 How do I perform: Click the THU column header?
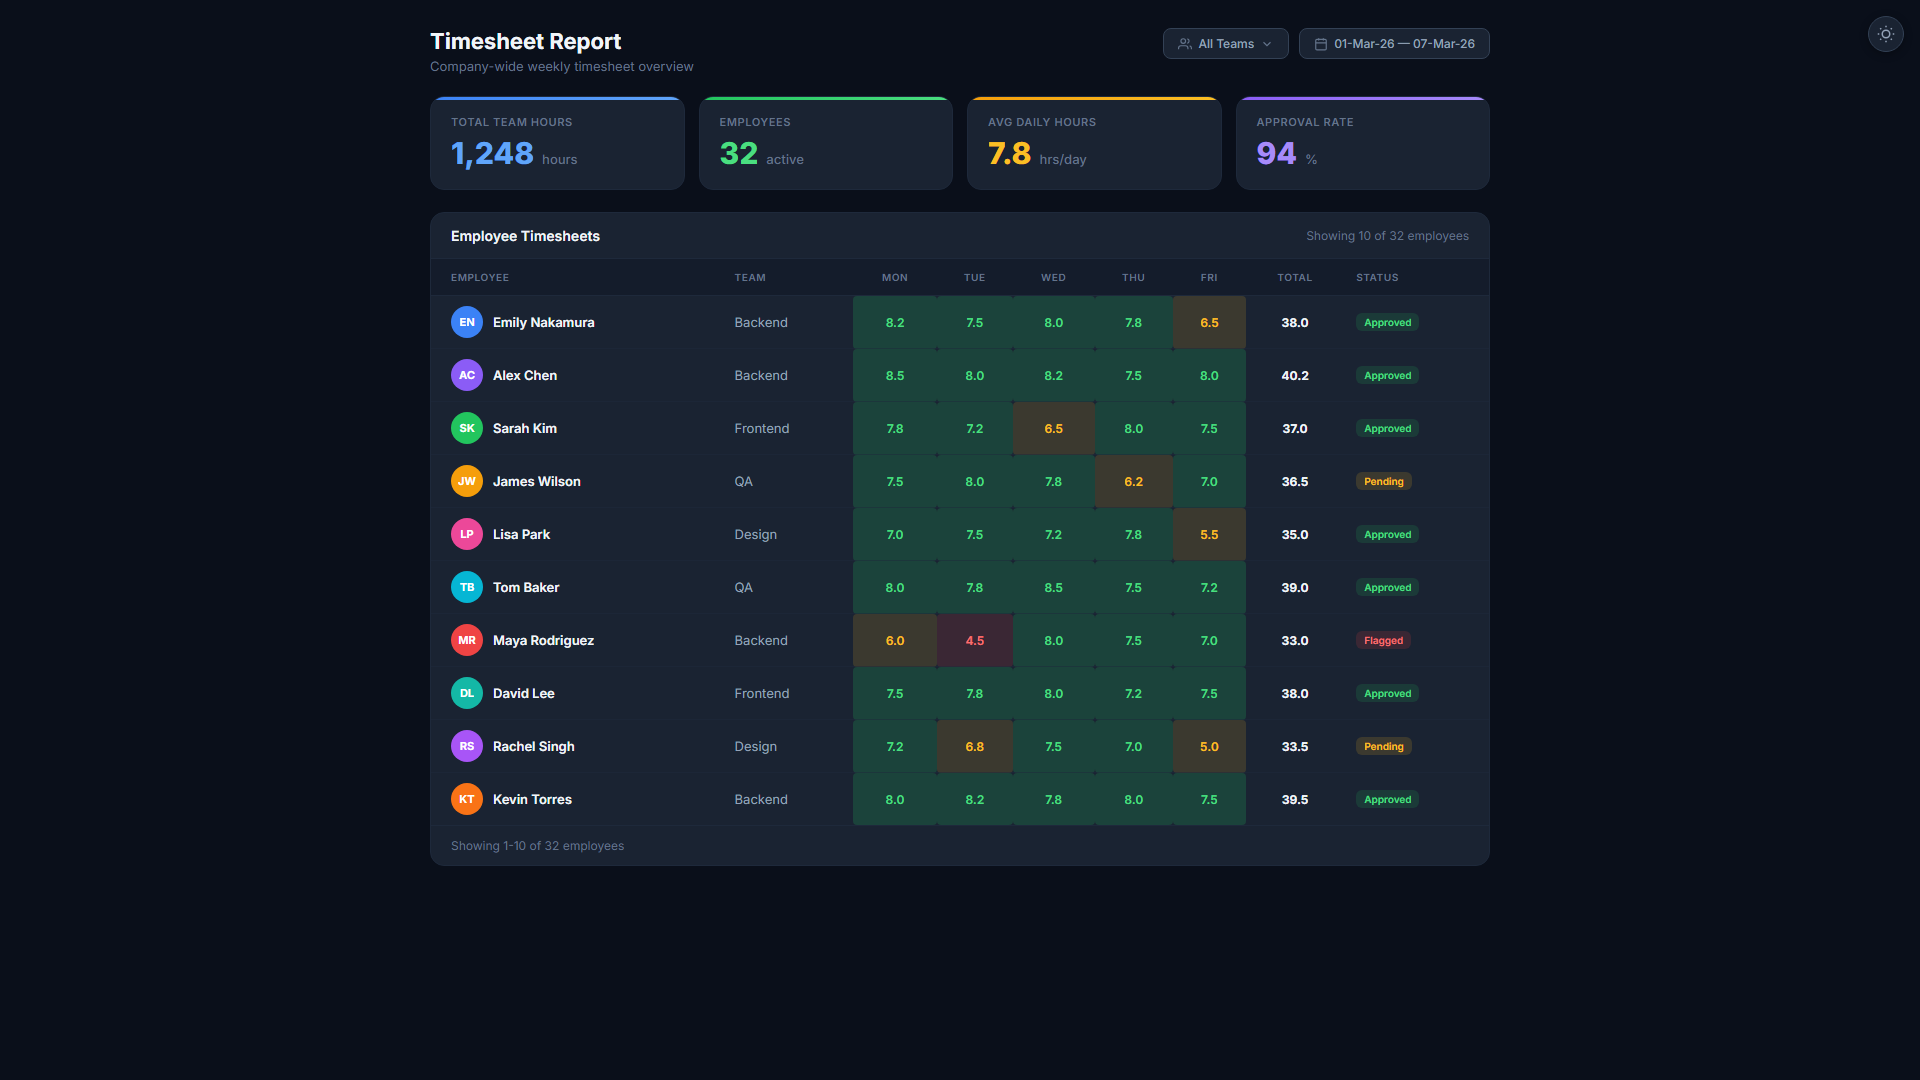(x=1133, y=278)
